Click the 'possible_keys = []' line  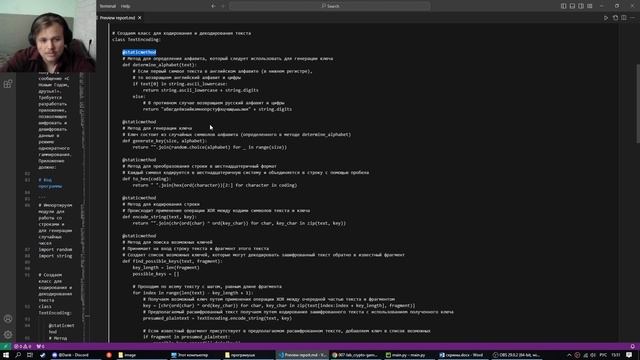point(156,274)
